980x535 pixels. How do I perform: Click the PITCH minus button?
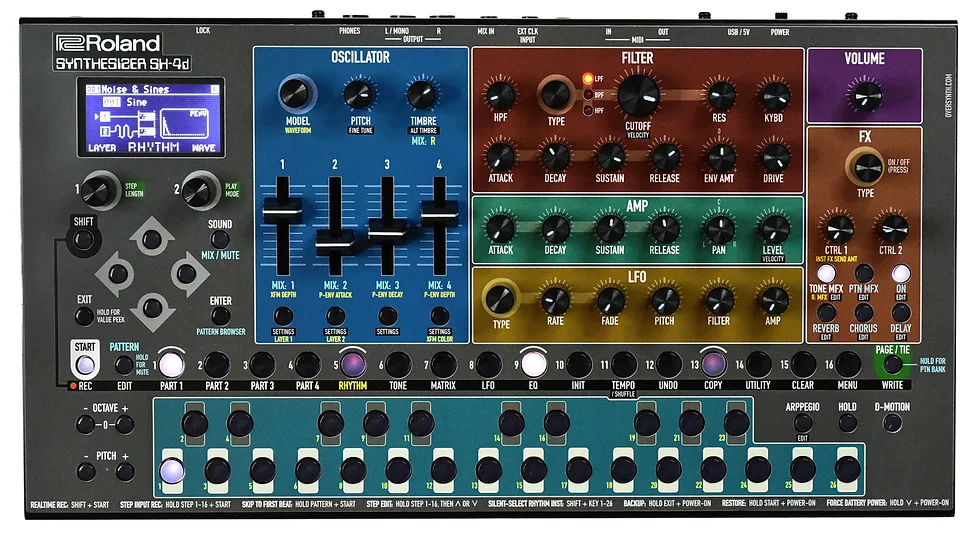pyautogui.click(x=86, y=472)
